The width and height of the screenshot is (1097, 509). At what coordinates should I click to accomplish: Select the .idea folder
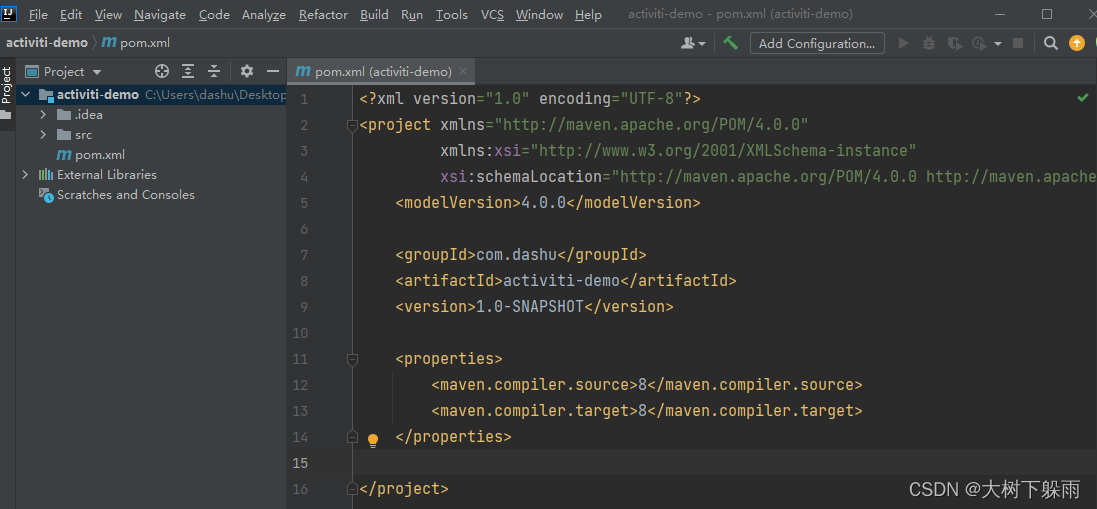click(x=89, y=115)
